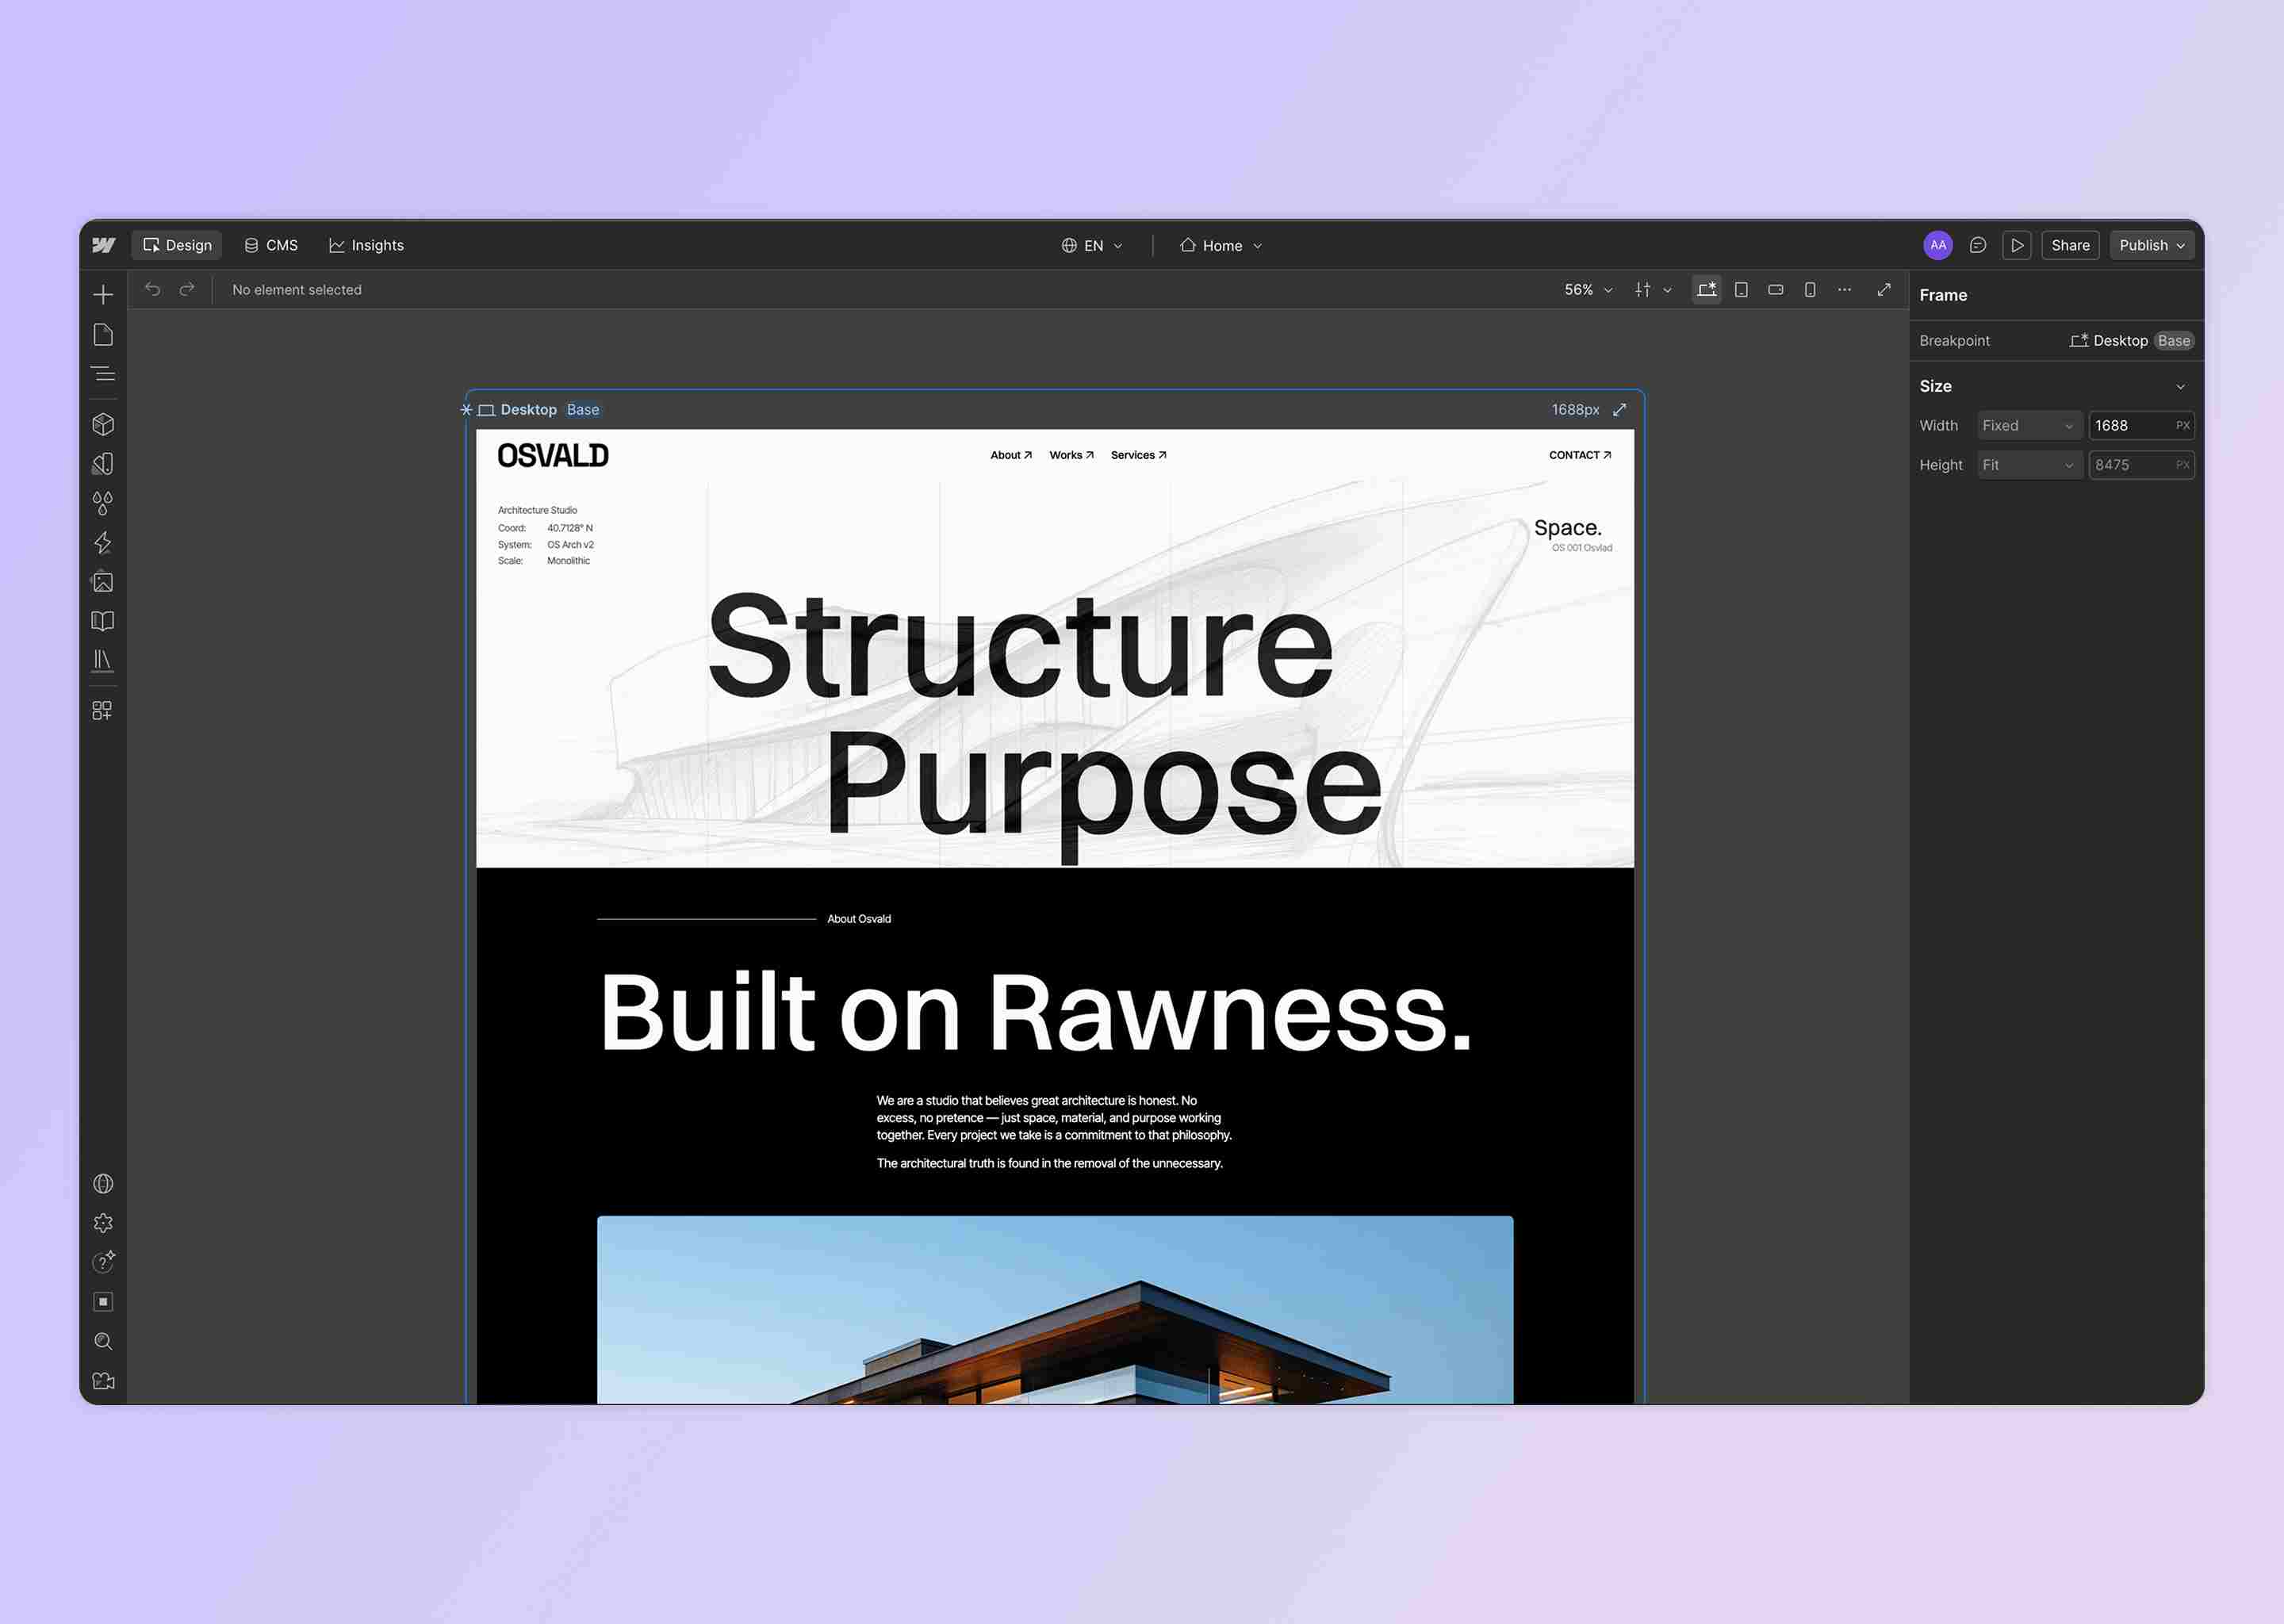Screen dimensions: 2284x1624
Task: Undo the last action
Action: tap(153, 289)
